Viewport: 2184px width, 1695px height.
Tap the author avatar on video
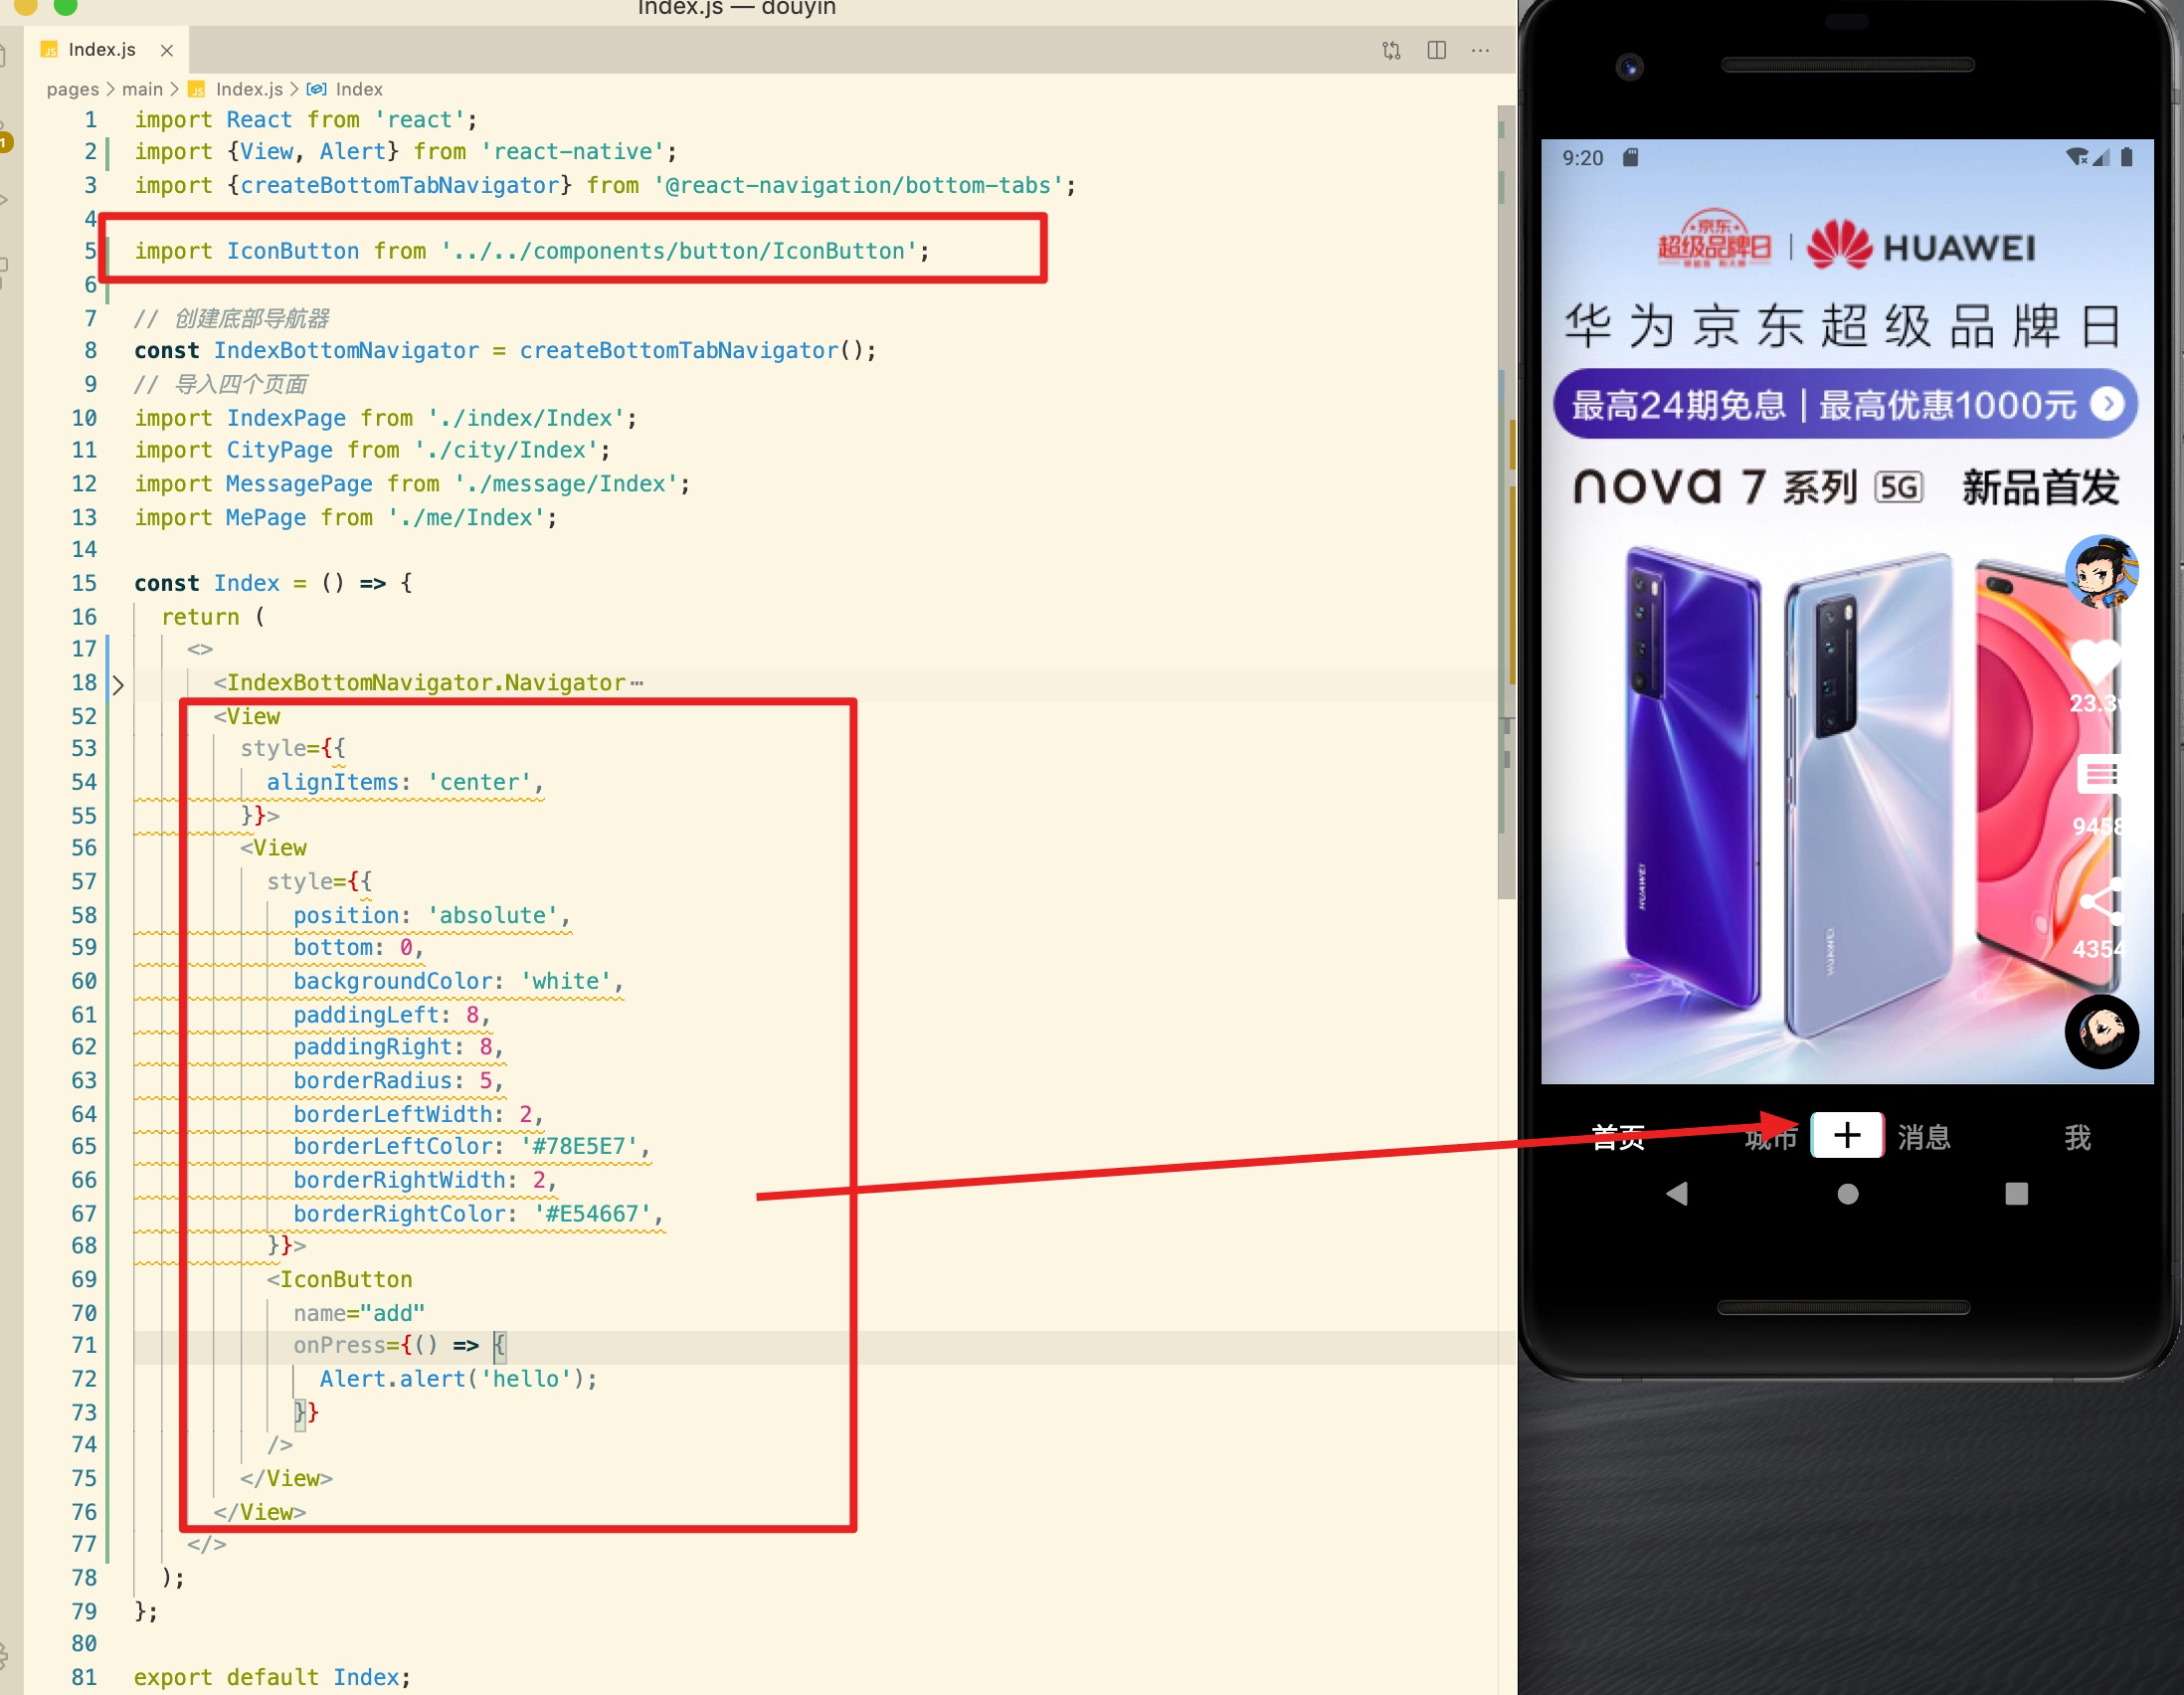(x=2101, y=572)
